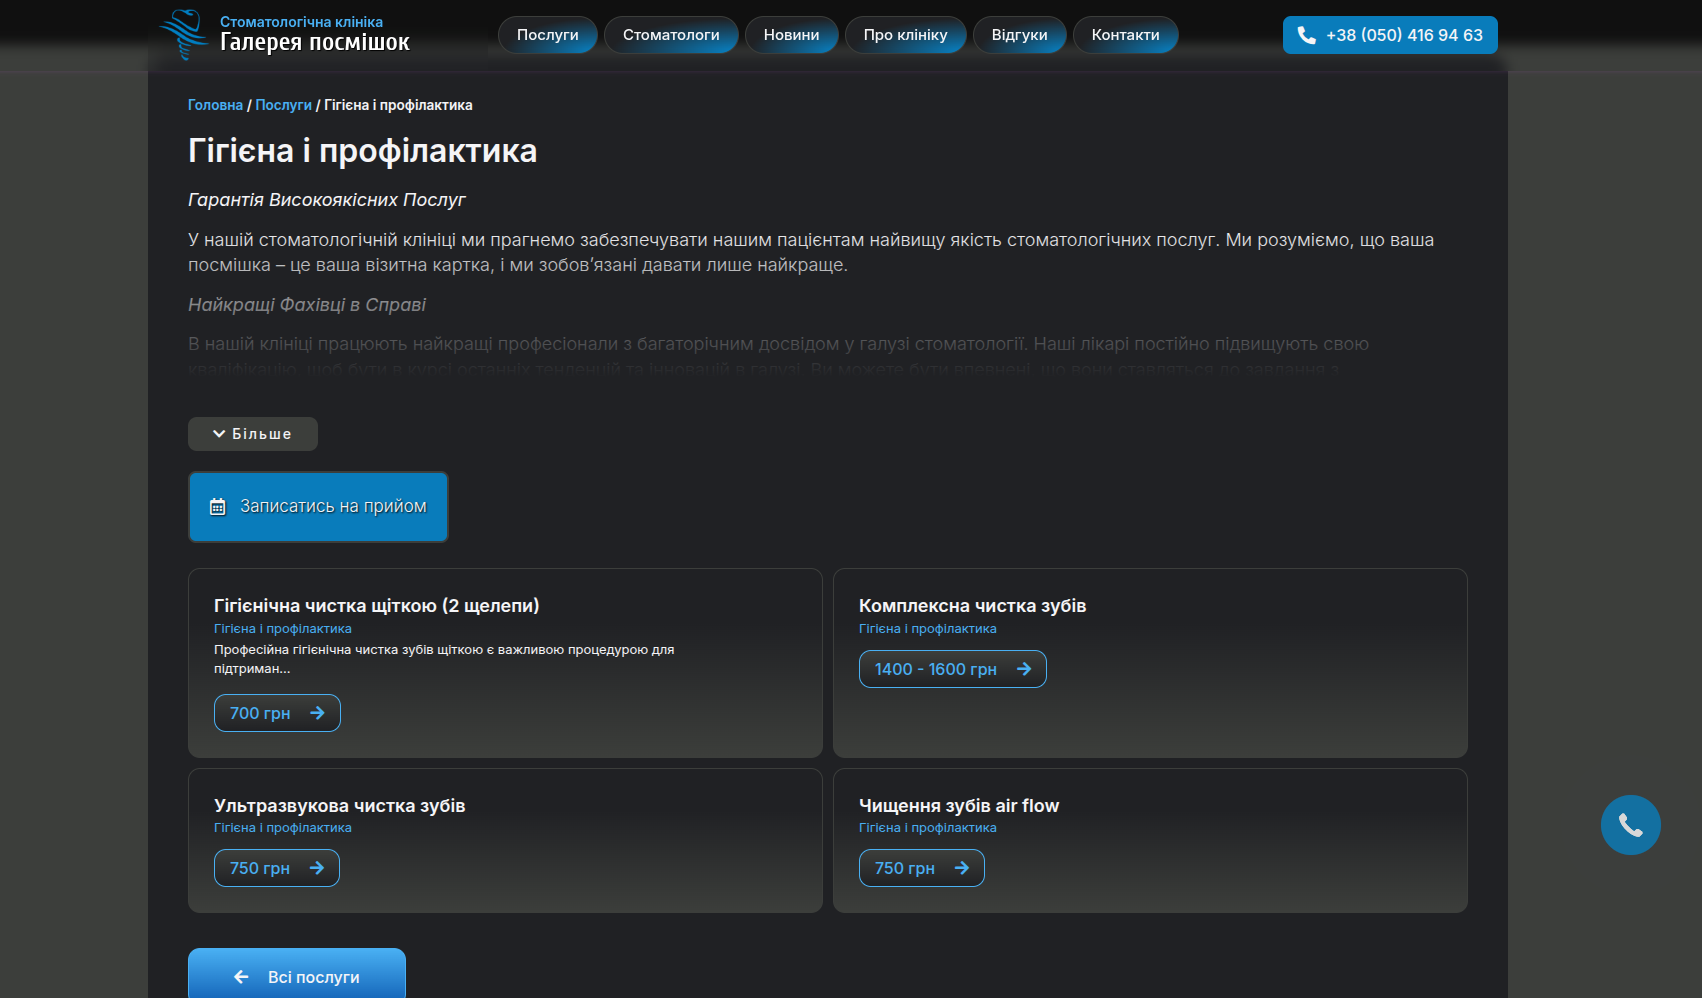The width and height of the screenshot is (1702, 998).
Task: Click the phone icon in header number button
Action: tap(1306, 35)
